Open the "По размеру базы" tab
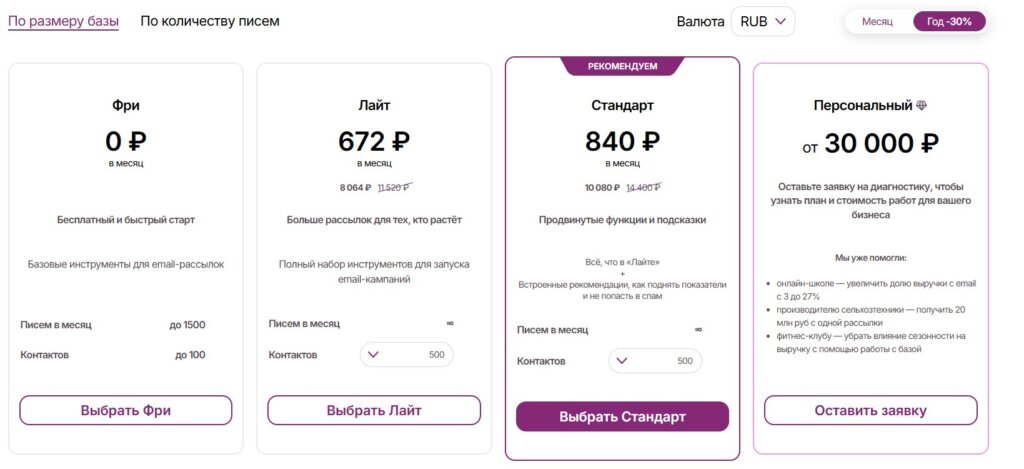The height and width of the screenshot is (469, 1024). tap(63, 21)
